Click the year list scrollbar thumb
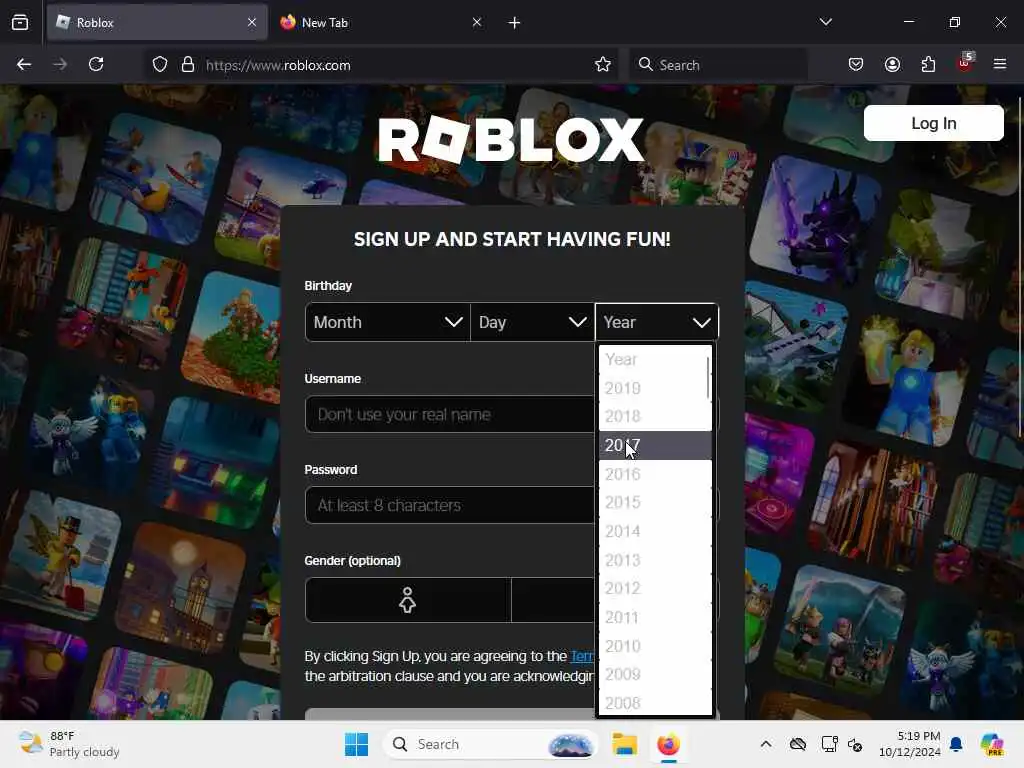 709,377
